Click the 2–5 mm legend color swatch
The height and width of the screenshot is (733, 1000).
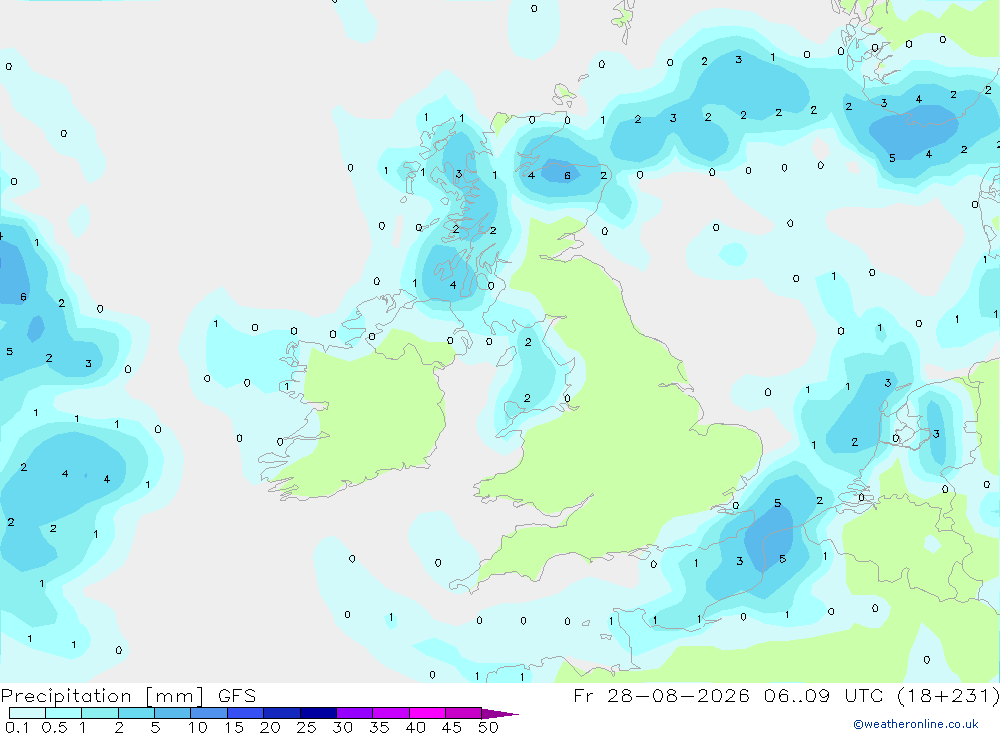pos(136,713)
